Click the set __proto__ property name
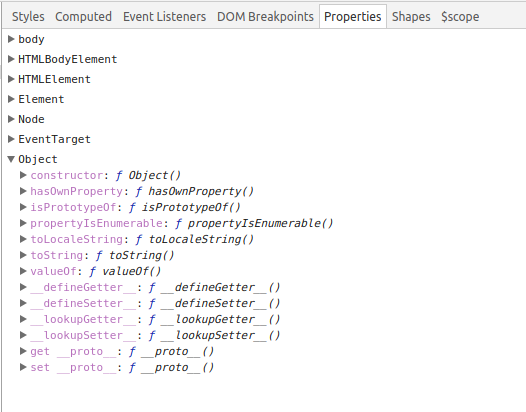 (x=73, y=368)
